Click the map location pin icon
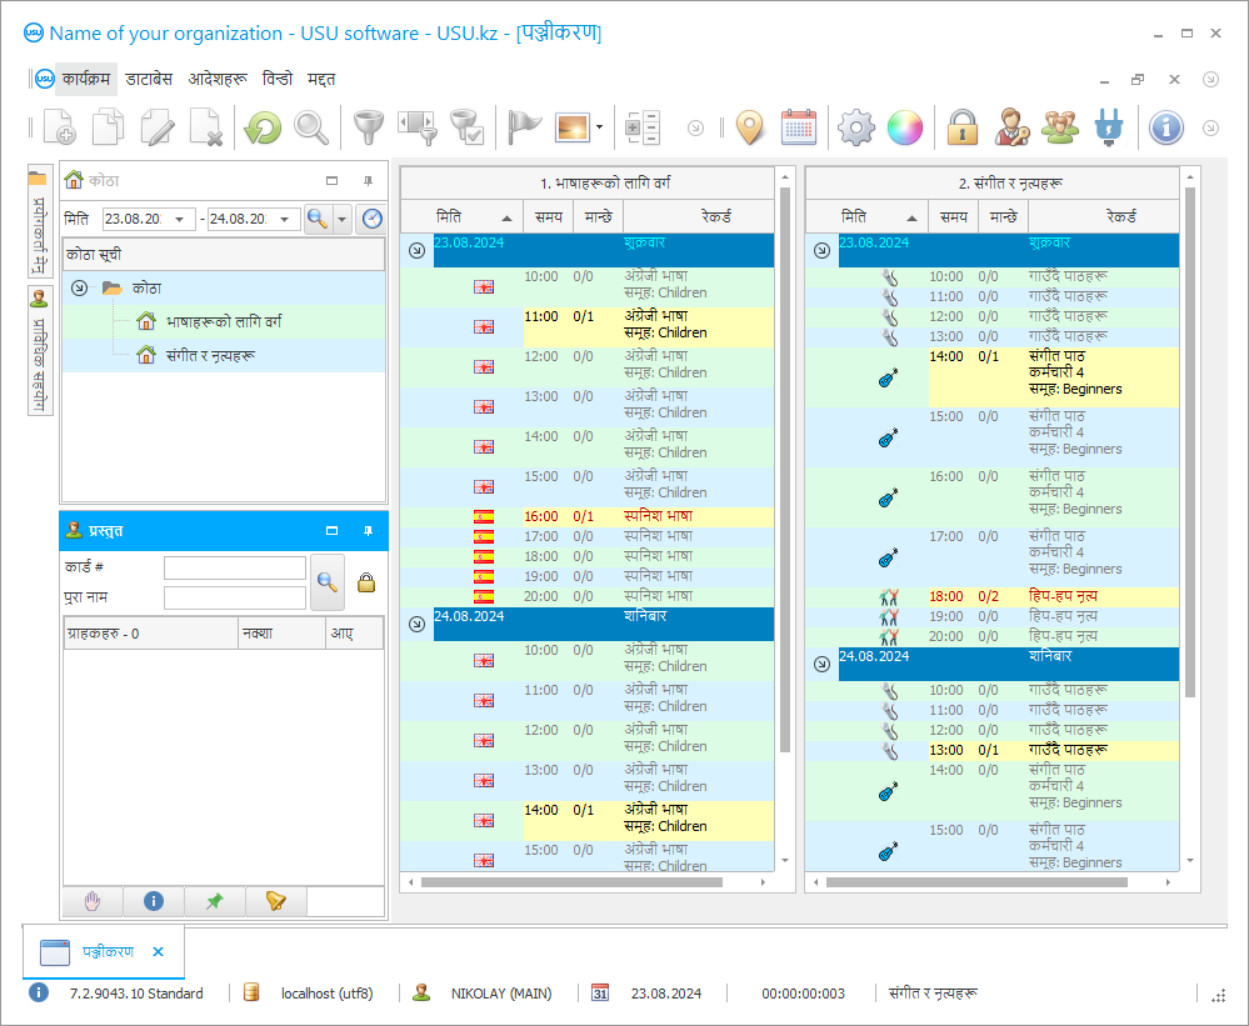The width and height of the screenshot is (1249, 1026). tap(750, 127)
